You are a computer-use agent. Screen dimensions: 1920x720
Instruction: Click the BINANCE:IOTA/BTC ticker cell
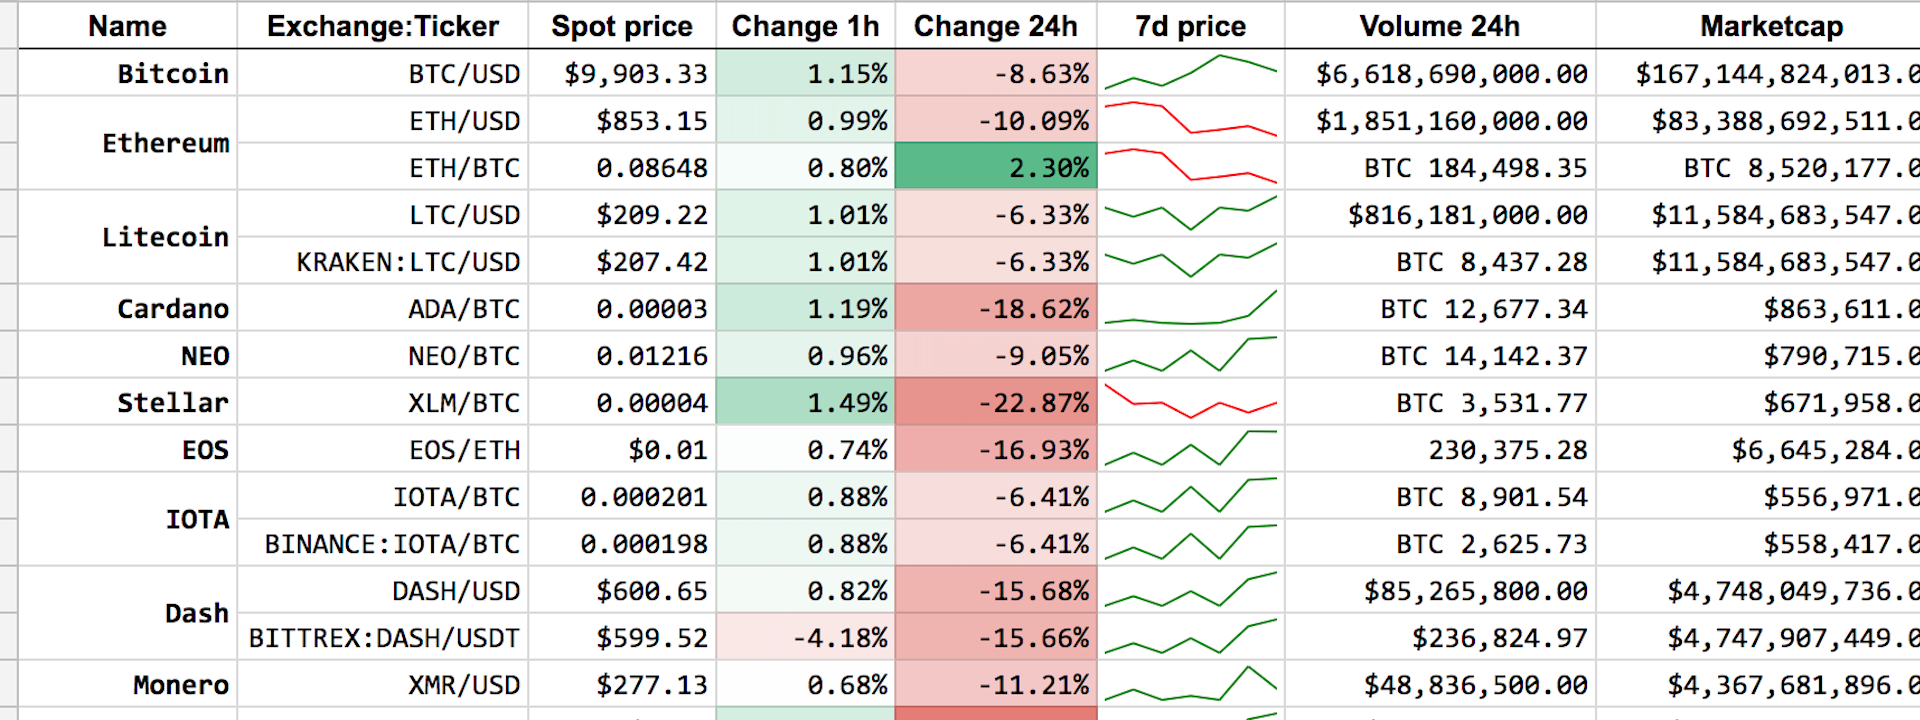391,543
